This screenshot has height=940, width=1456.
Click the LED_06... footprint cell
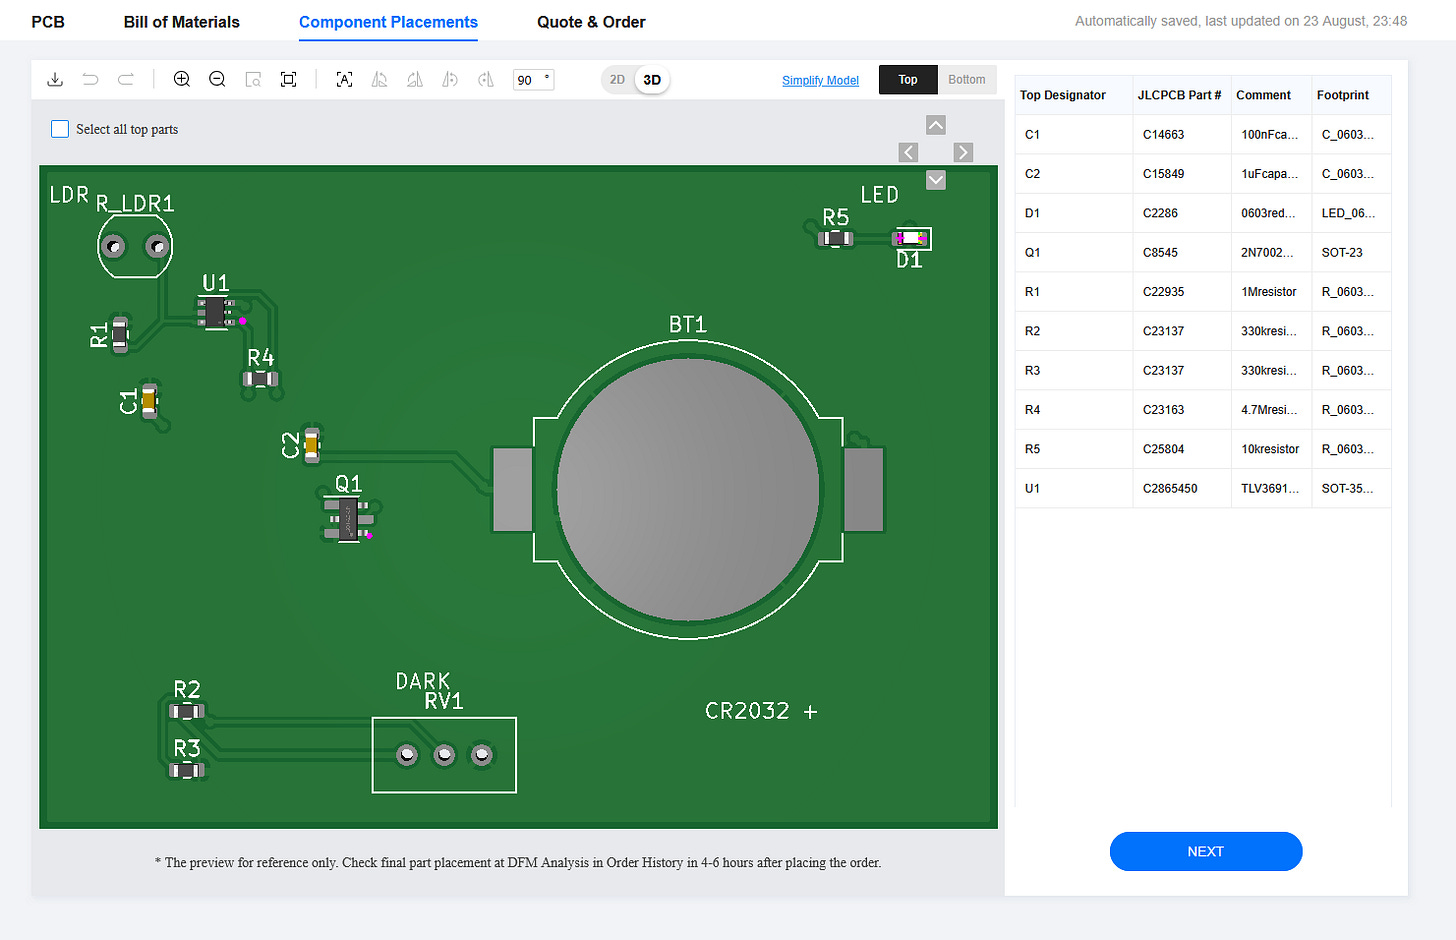tap(1351, 213)
